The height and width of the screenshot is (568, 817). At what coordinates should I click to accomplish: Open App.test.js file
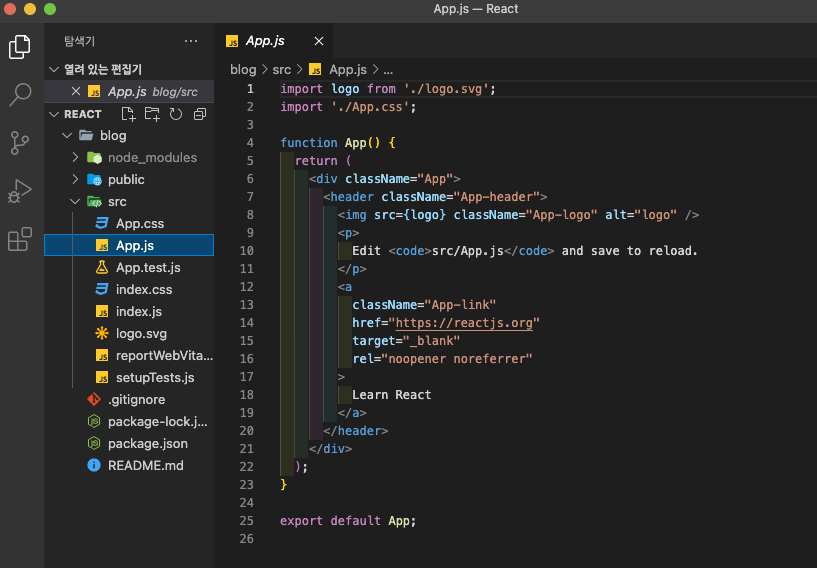pyautogui.click(x=129, y=267)
